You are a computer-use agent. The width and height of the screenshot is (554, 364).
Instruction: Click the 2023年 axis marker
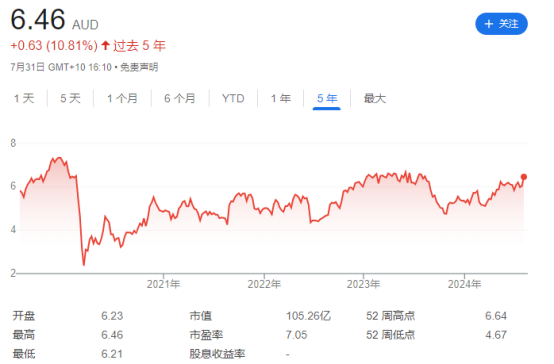click(x=363, y=284)
